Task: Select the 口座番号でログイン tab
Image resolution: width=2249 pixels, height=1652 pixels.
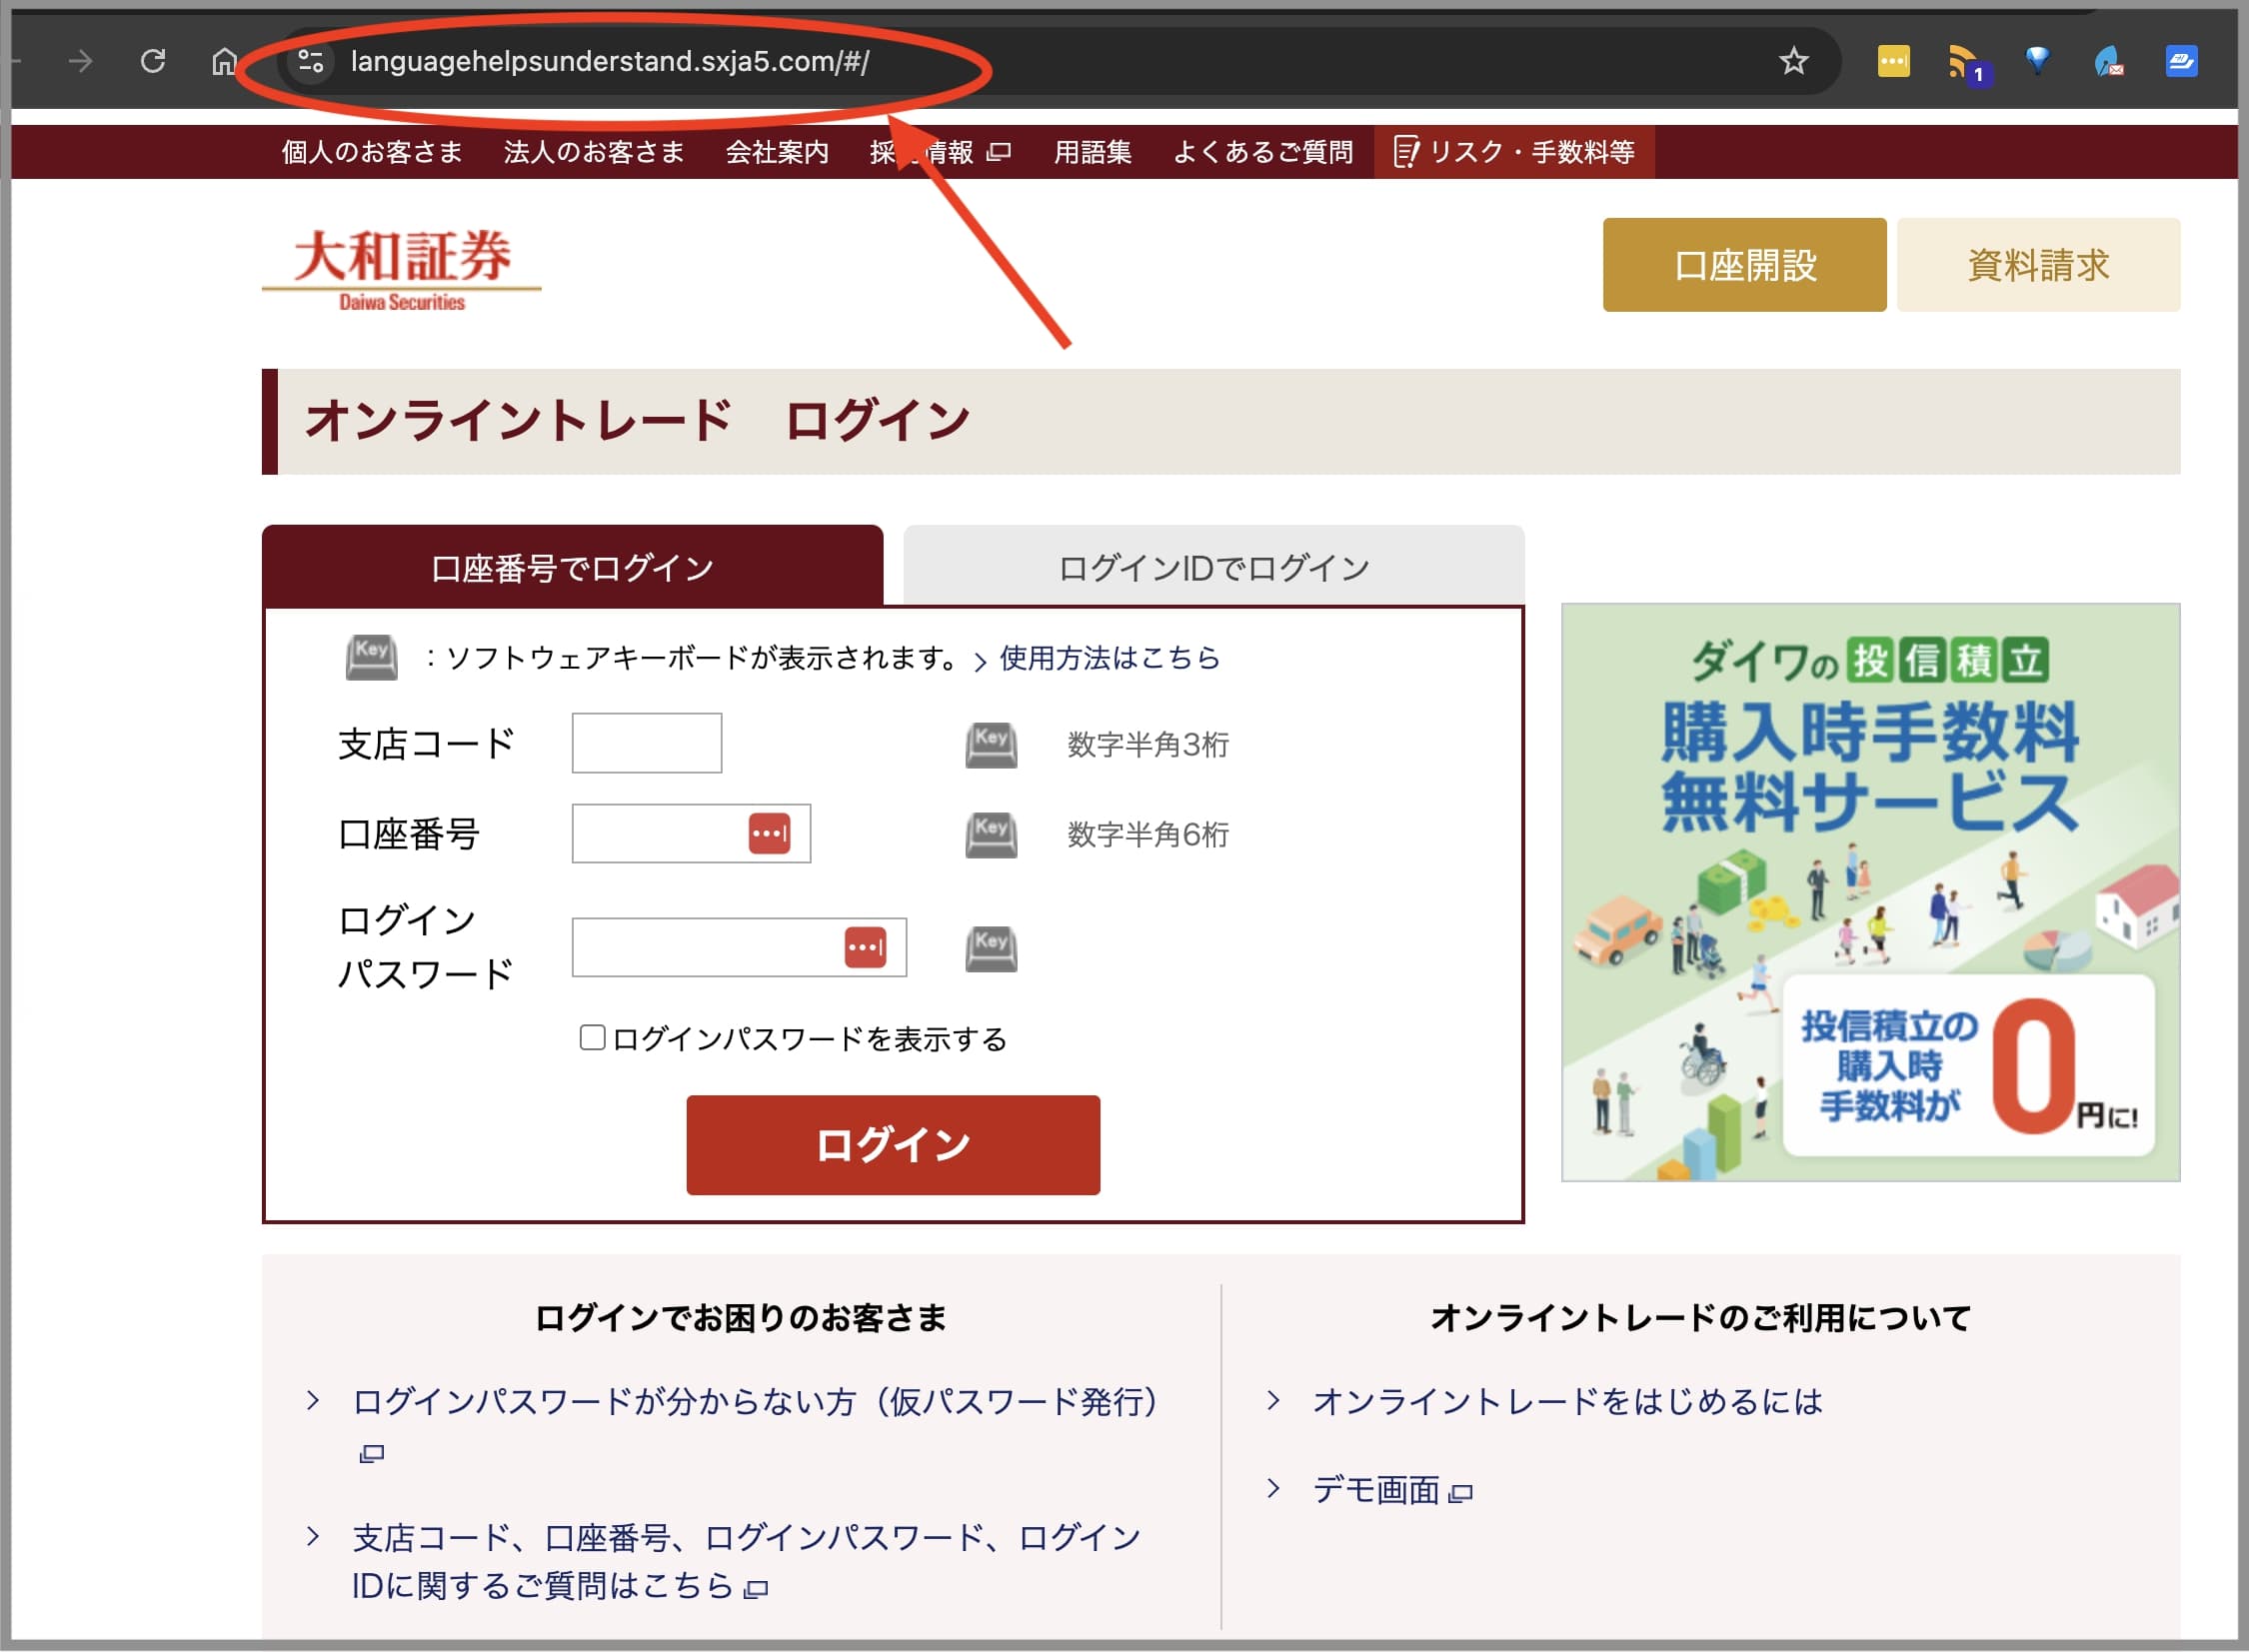Action: pyautogui.click(x=572, y=566)
